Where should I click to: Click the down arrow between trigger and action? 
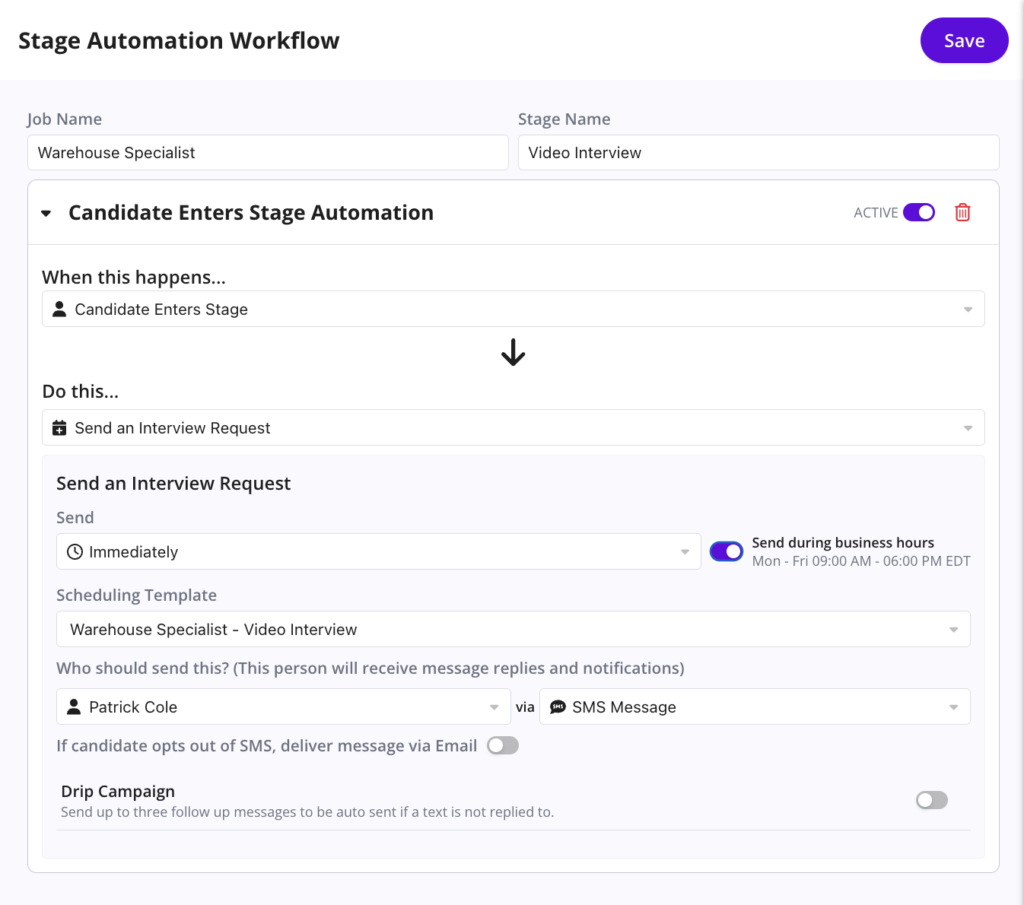(x=513, y=352)
